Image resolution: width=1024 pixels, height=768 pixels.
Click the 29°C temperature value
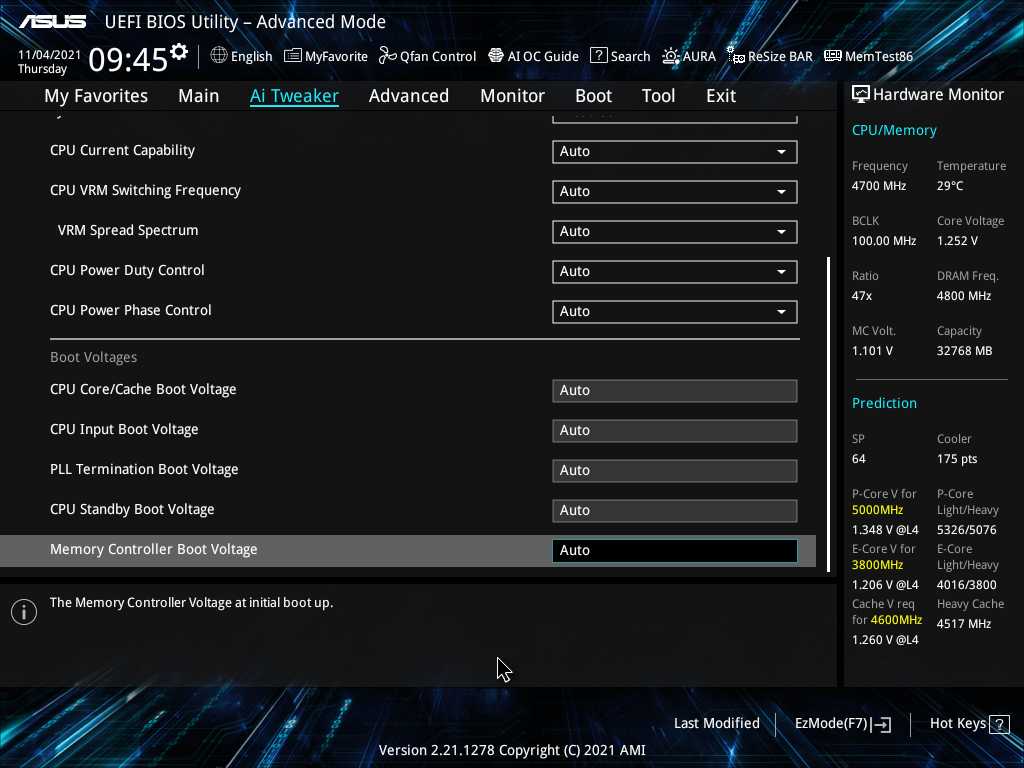click(950, 185)
